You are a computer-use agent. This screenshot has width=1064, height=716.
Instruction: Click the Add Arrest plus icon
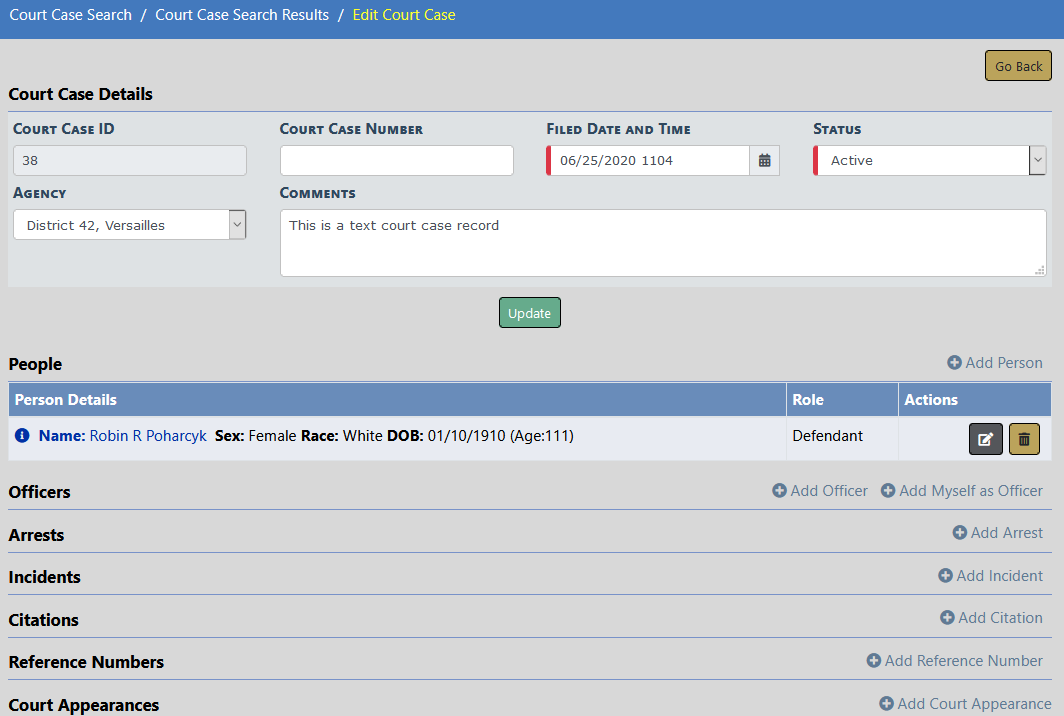(960, 533)
